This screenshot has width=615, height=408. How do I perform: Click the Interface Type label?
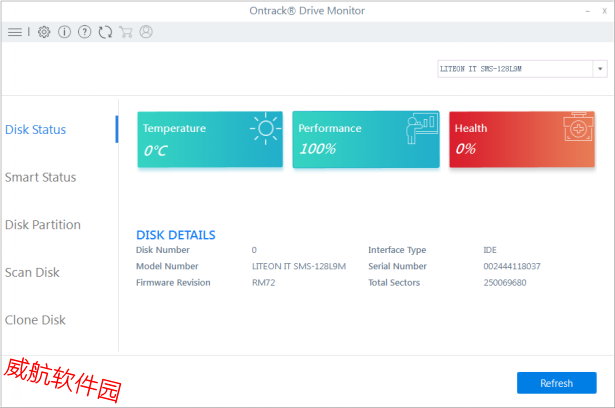397,250
